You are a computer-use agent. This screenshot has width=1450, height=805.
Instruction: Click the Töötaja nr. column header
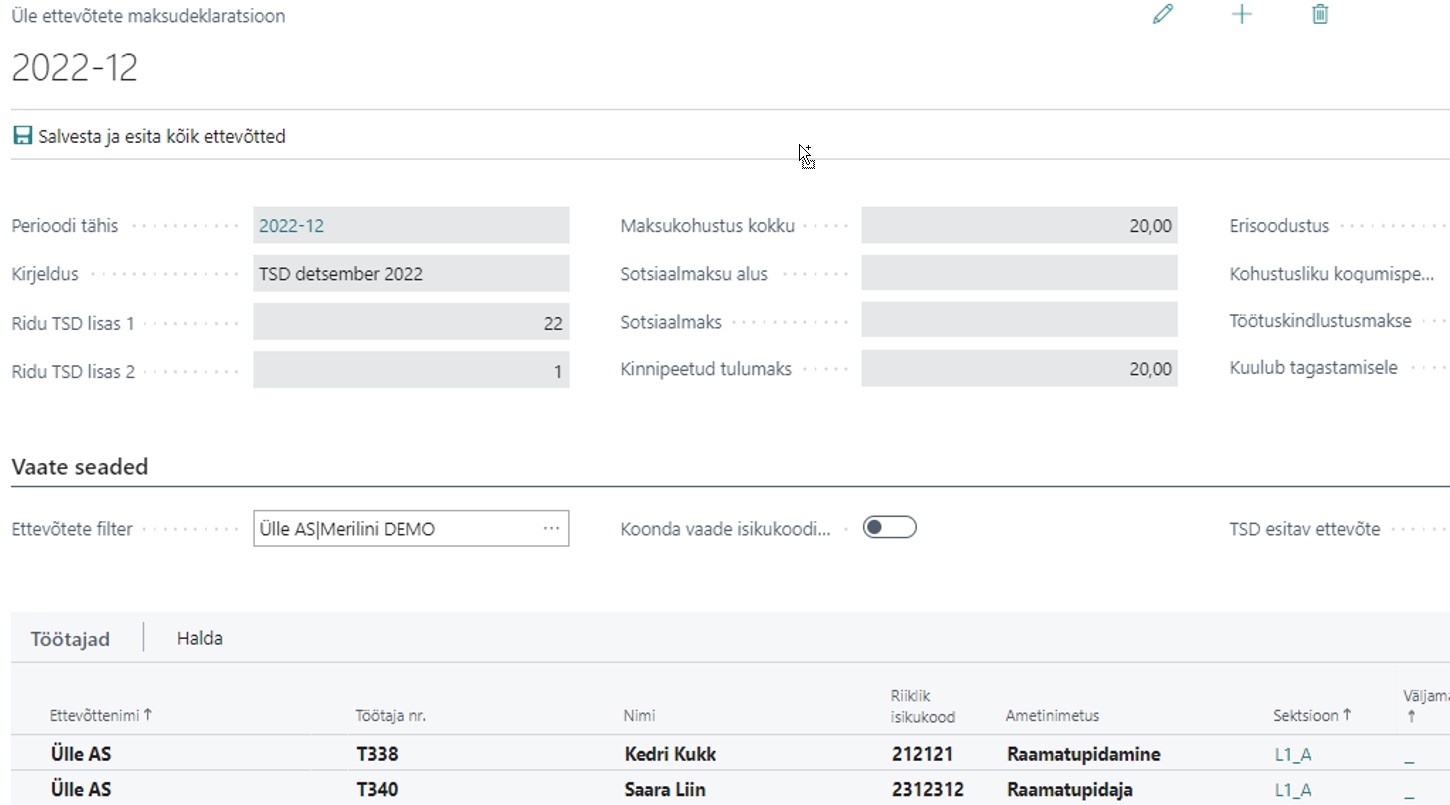click(391, 716)
